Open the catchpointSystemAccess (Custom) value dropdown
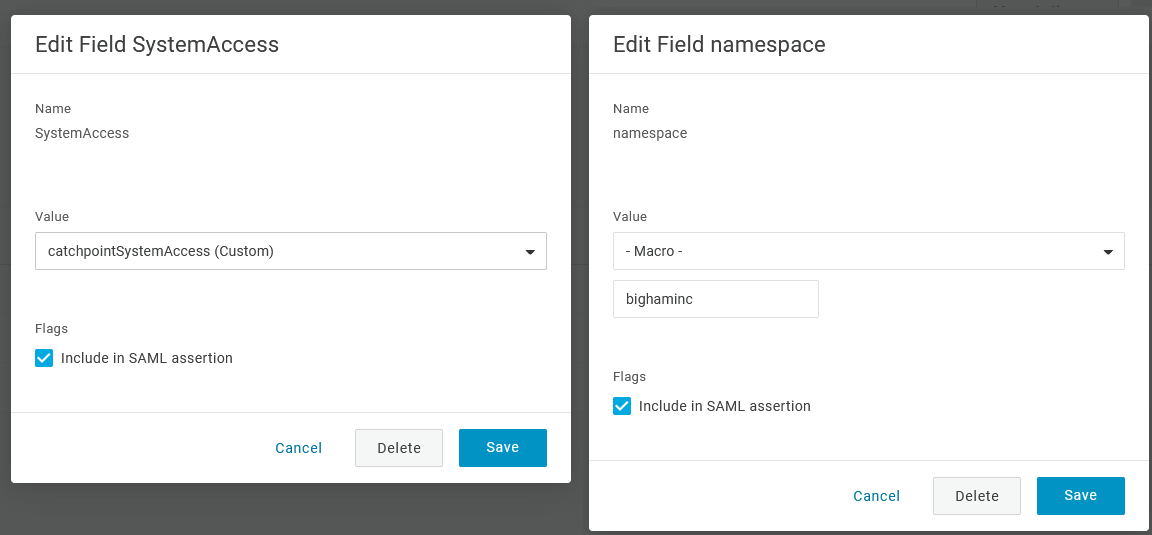Image resolution: width=1152 pixels, height=535 pixels. (x=291, y=251)
